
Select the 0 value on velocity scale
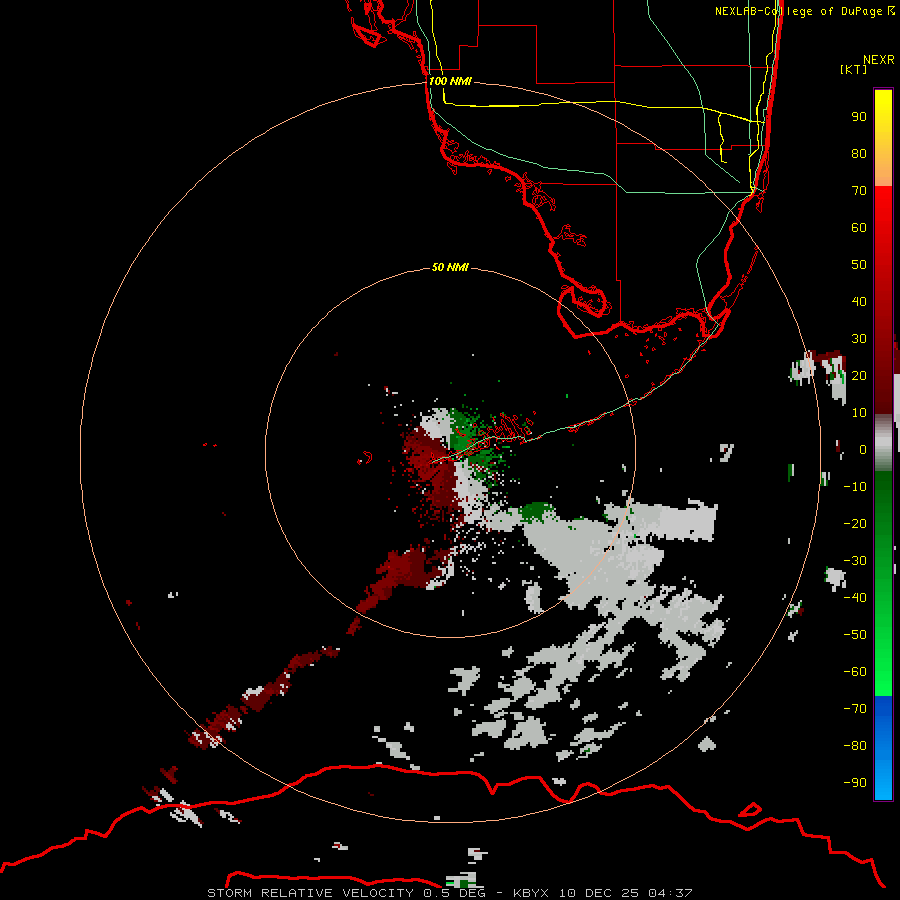862,449
